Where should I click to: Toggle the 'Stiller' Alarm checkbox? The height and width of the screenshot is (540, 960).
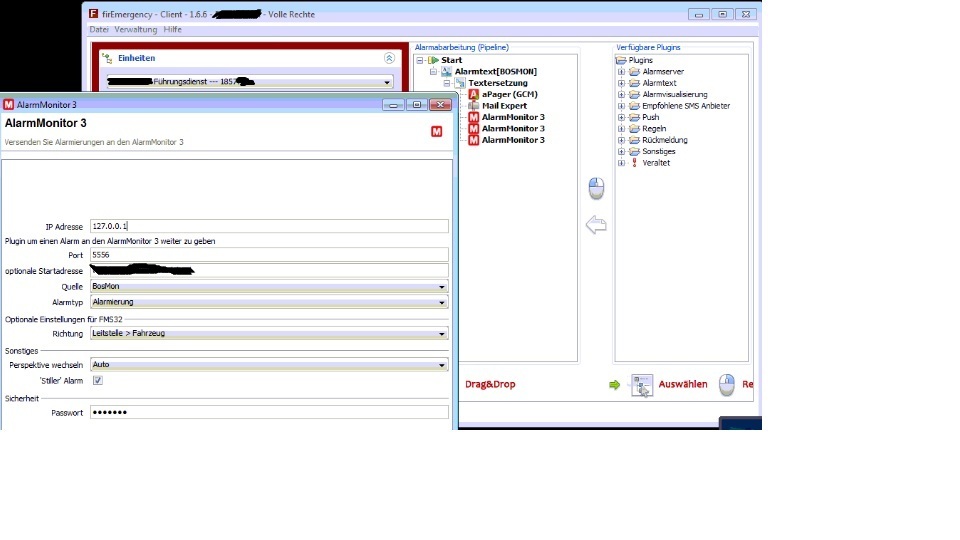tap(98, 380)
